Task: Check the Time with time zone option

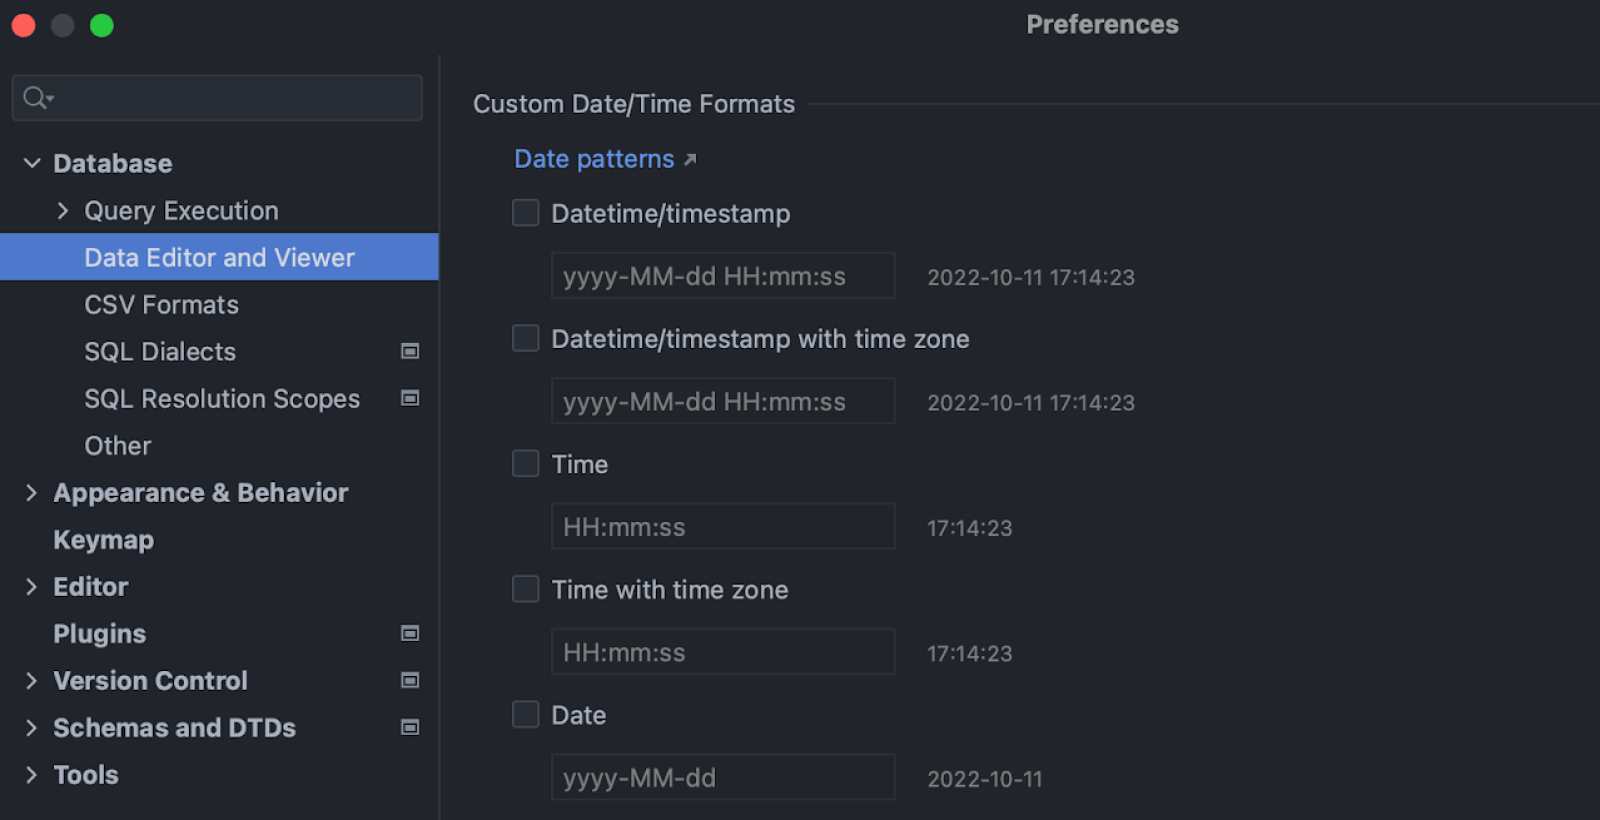Action: 526,589
